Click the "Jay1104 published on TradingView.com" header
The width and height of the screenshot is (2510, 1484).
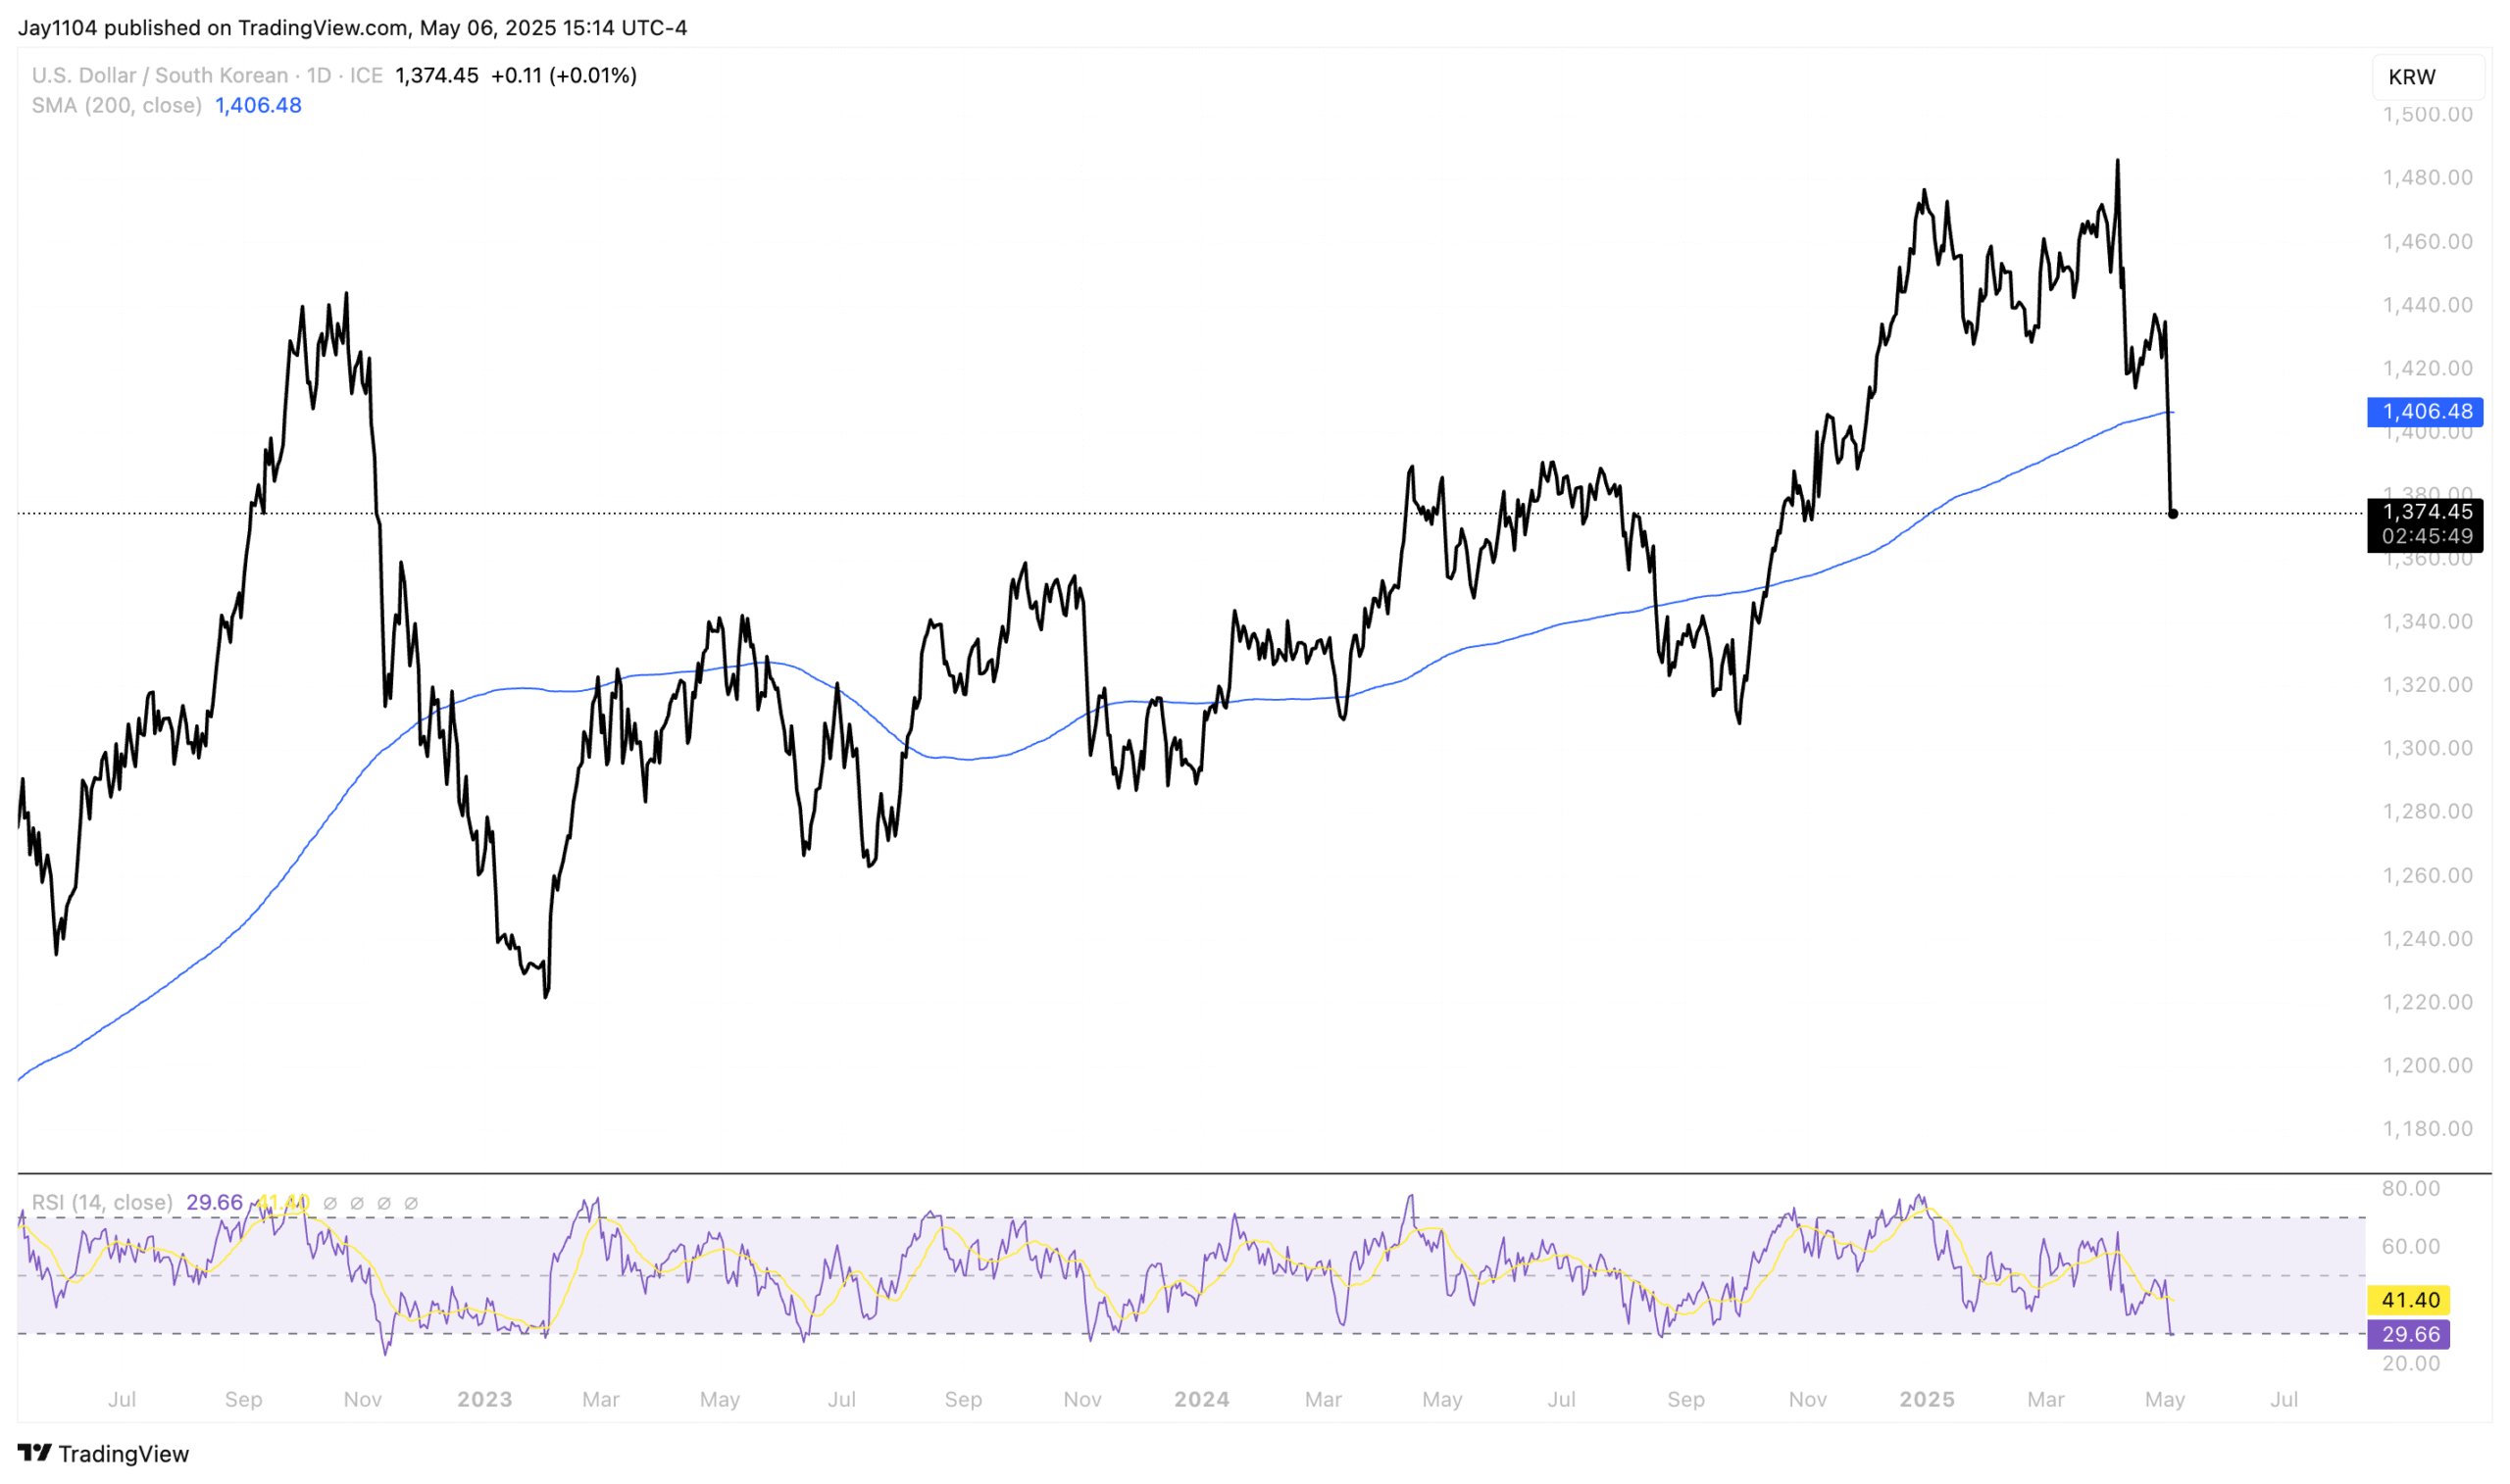(213, 28)
